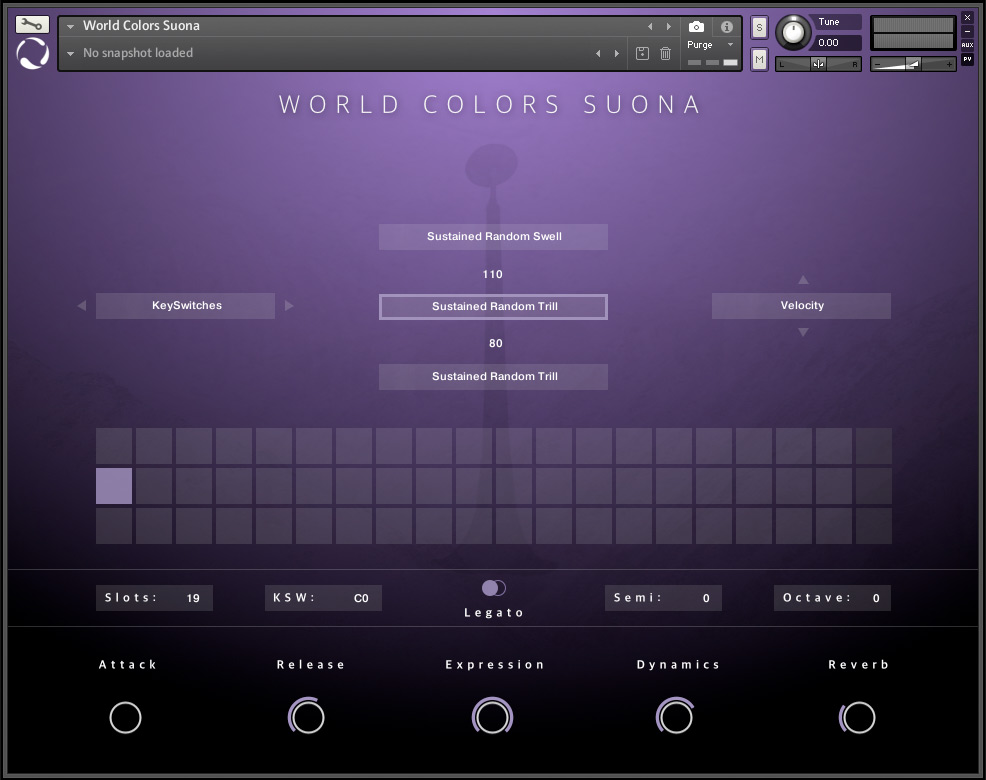Load the next snapshot arrow
The width and height of the screenshot is (986, 780).
[x=616, y=53]
